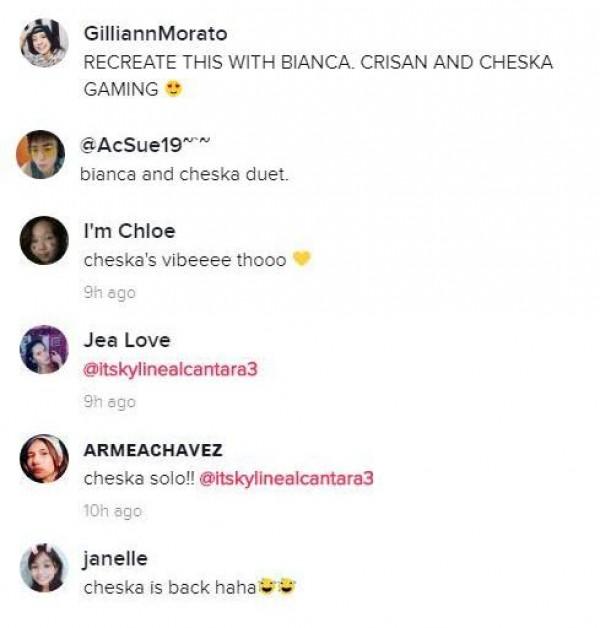The image size is (600, 628).
Task: Click the I'm Chloe username
Action: 129,231
